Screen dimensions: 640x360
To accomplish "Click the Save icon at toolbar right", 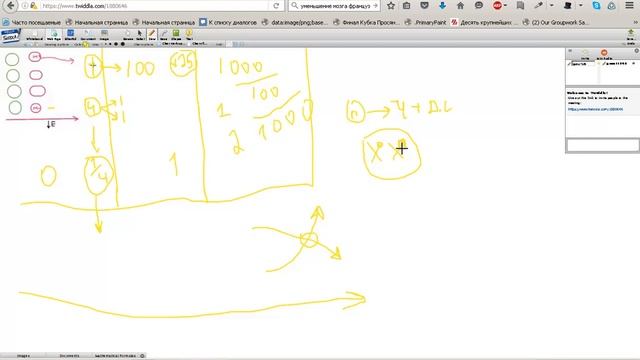I will click(631, 35).
